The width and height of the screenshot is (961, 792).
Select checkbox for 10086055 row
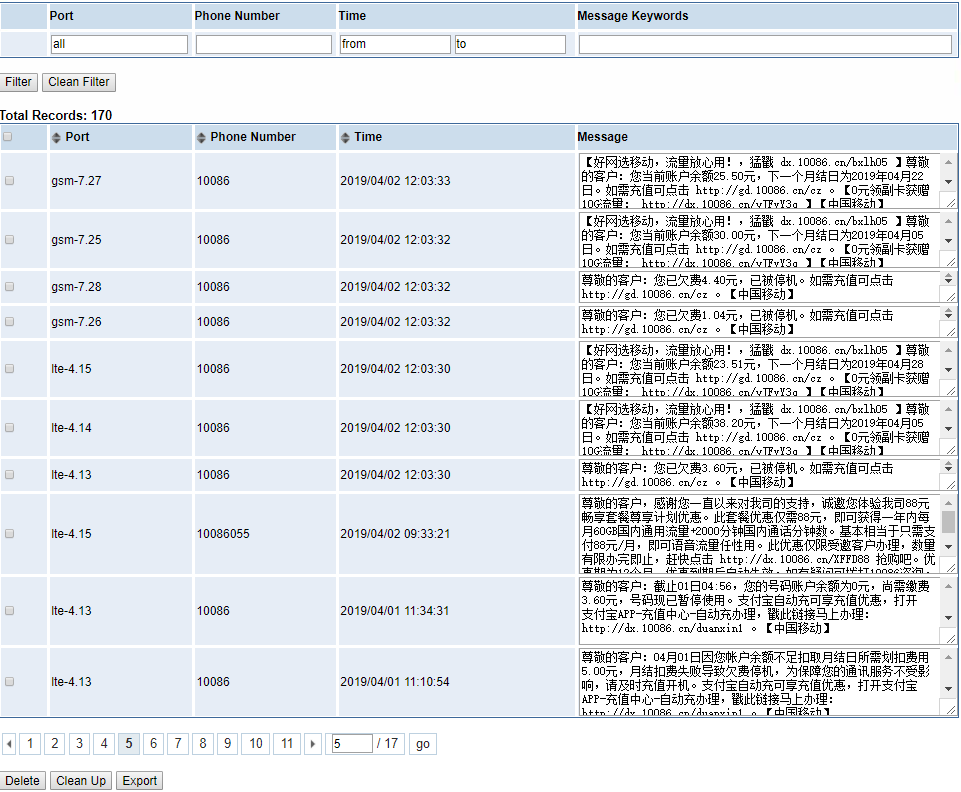9,533
